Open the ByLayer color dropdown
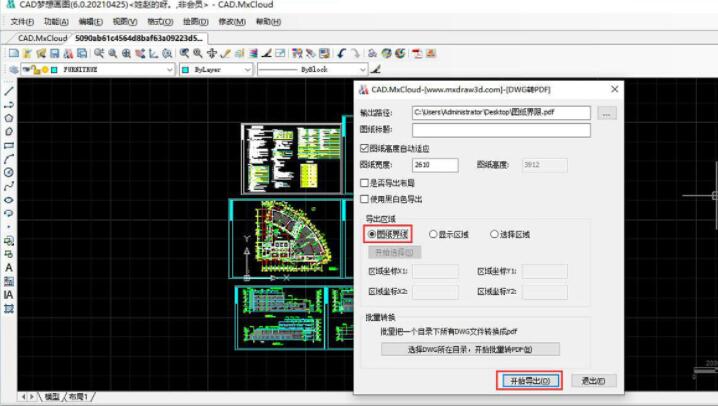The width and height of the screenshot is (718, 406). click(x=248, y=70)
